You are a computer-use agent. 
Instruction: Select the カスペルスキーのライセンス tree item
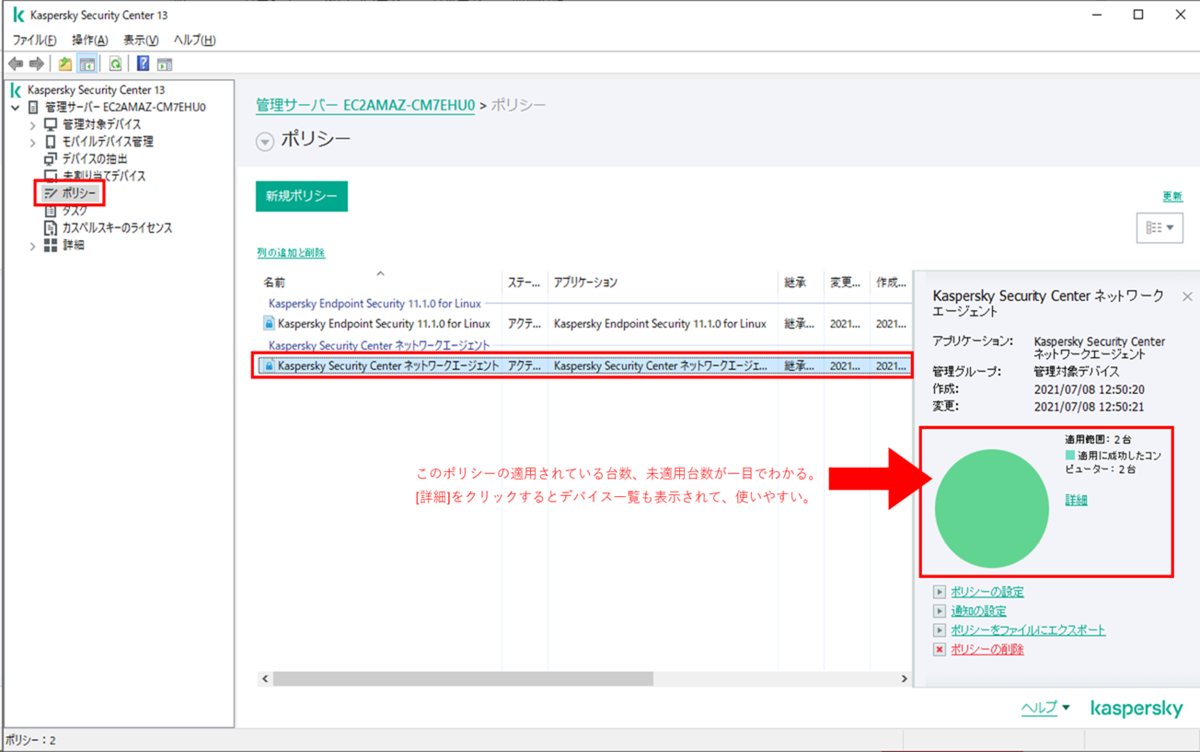click(x=117, y=228)
